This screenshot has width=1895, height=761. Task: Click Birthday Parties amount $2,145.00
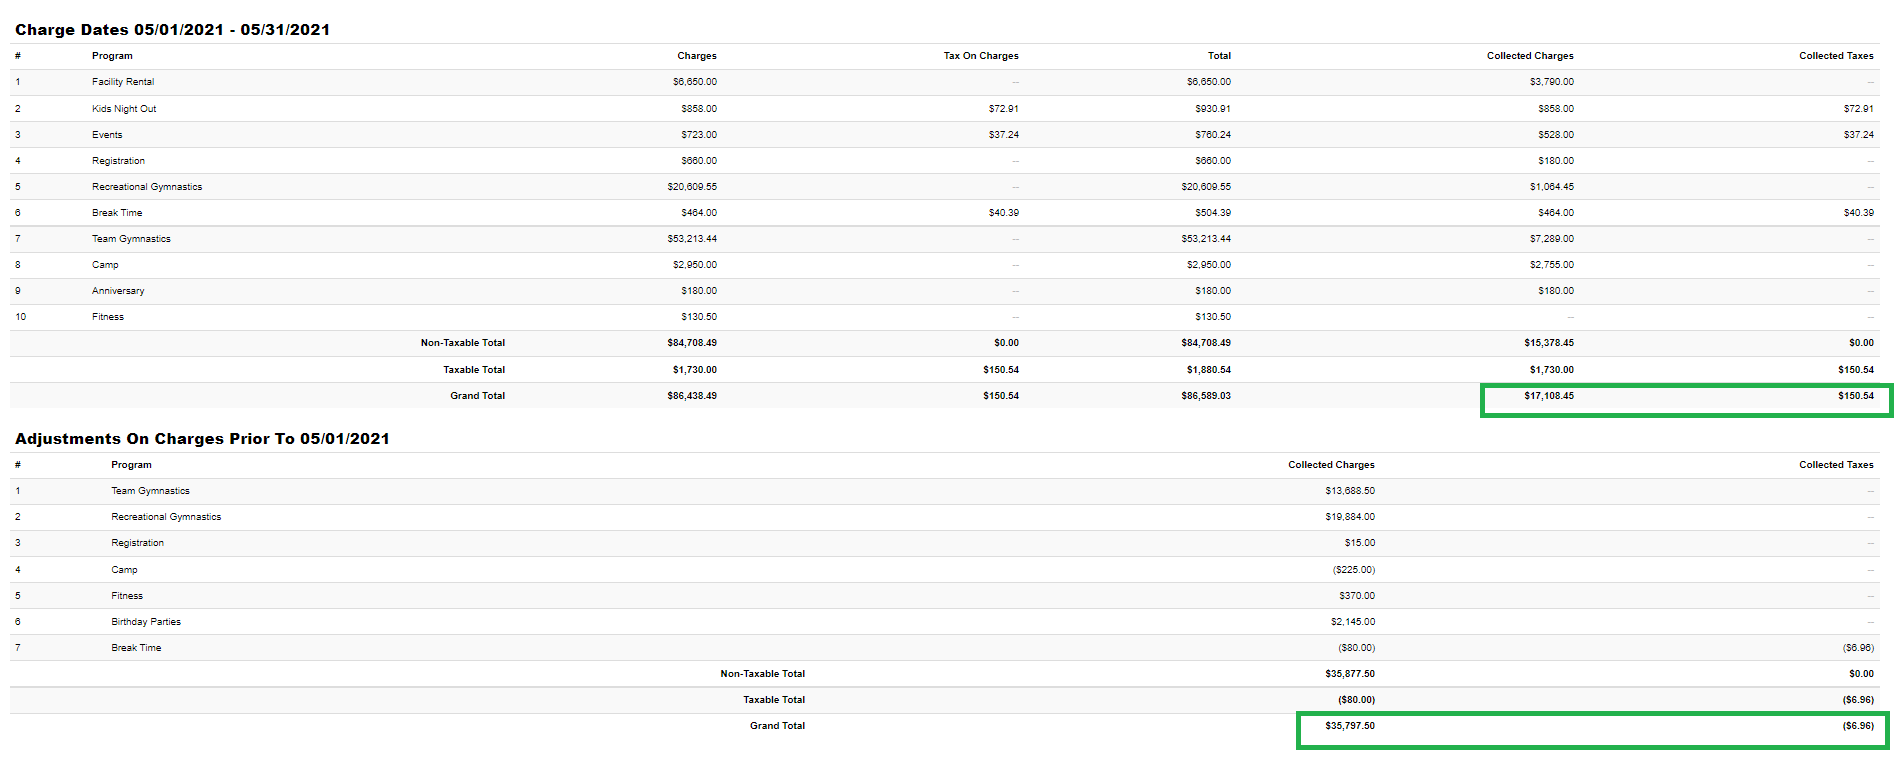tap(1353, 622)
